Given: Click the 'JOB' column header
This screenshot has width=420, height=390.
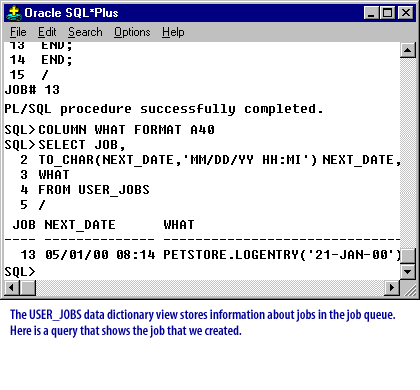Looking at the screenshot, I should coord(24,225).
